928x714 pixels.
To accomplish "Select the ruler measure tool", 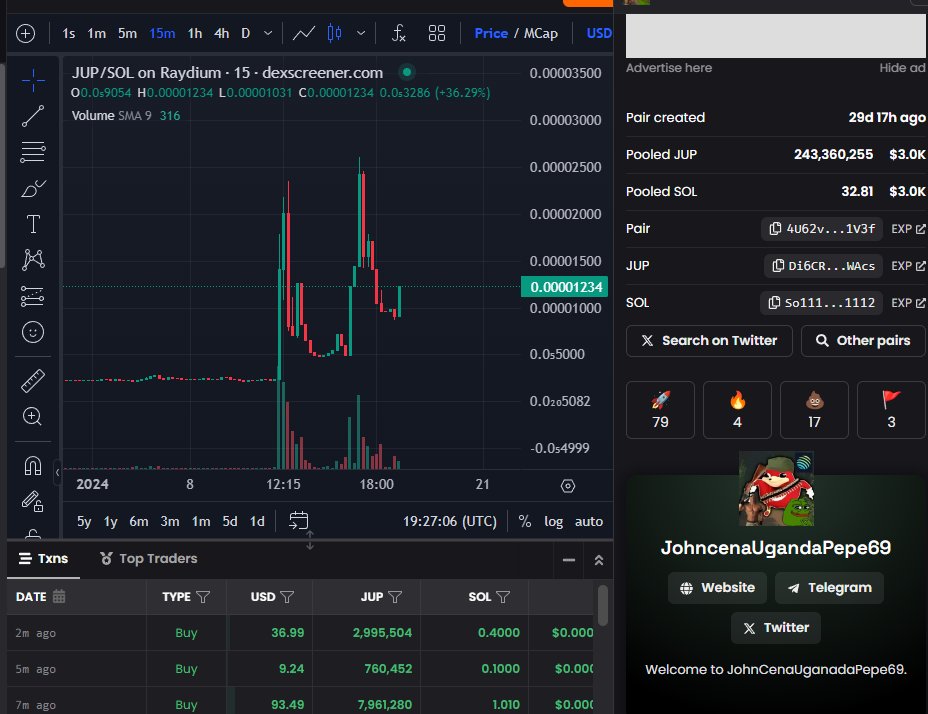I will tap(33, 381).
